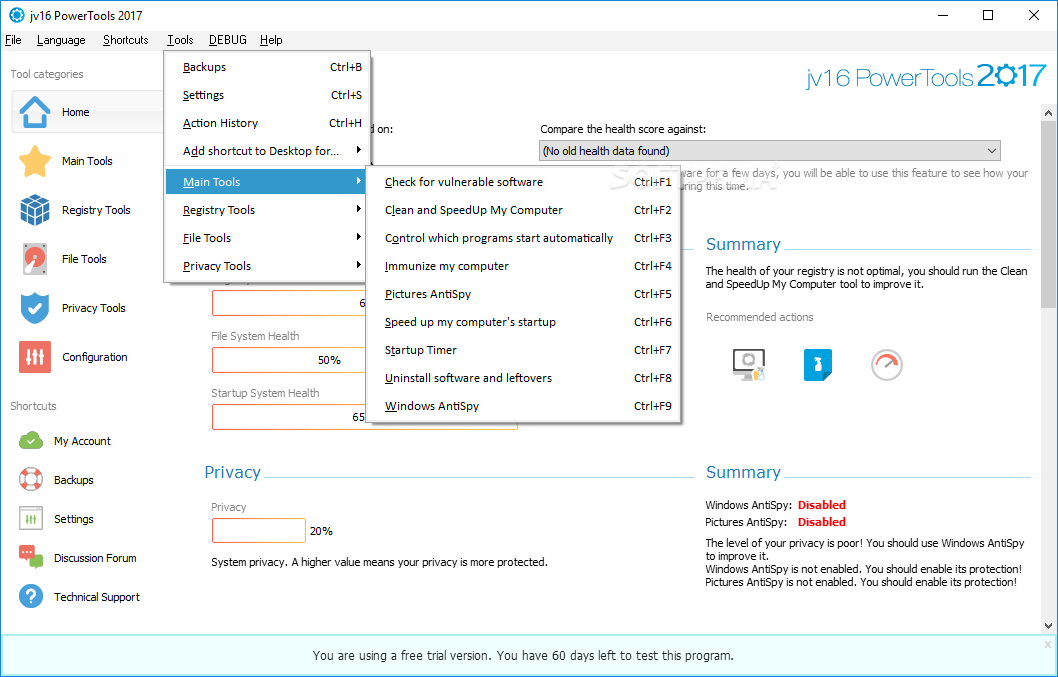The height and width of the screenshot is (677, 1058).
Task: Choose Main Tools in the Tools menu
Action: coord(267,182)
